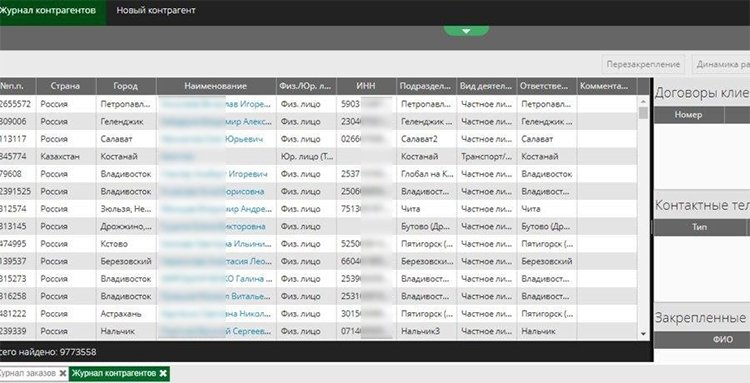The height and width of the screenshot is (383, 750).
Task: Expand the green dropdown panel arrow
Action: [x=466, y=31]
